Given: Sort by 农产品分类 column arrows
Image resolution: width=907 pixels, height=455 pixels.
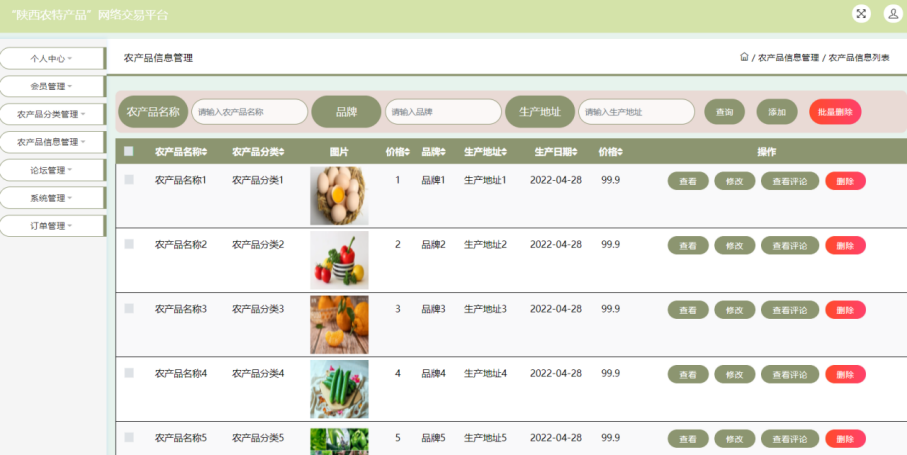Looking at the screenshot, I should [x=282, y=152].
